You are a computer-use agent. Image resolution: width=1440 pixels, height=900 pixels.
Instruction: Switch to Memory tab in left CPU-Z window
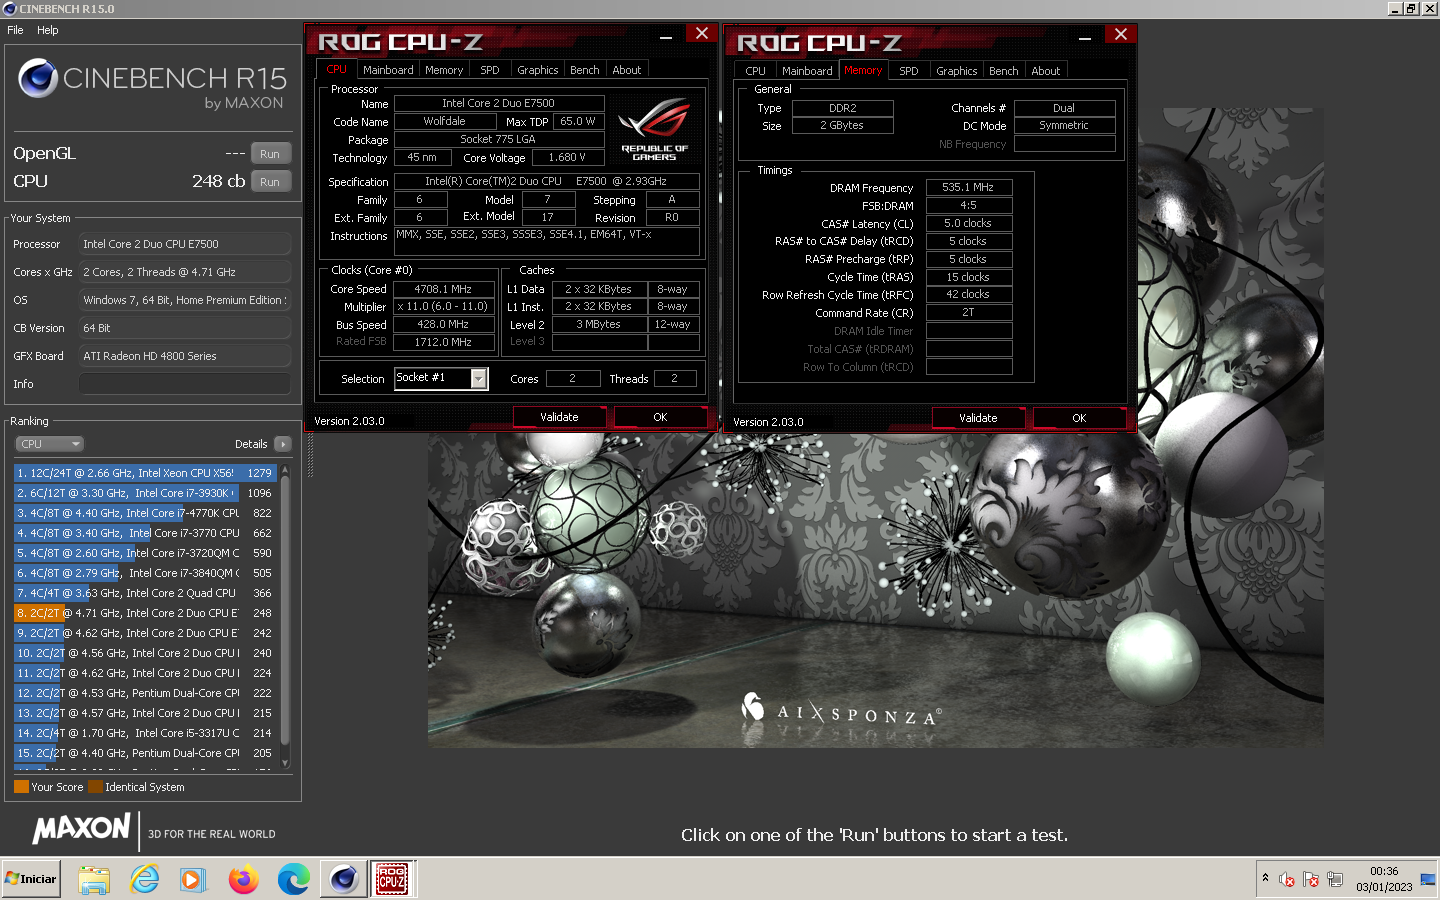pyautogui.click(x=444, y=70)
